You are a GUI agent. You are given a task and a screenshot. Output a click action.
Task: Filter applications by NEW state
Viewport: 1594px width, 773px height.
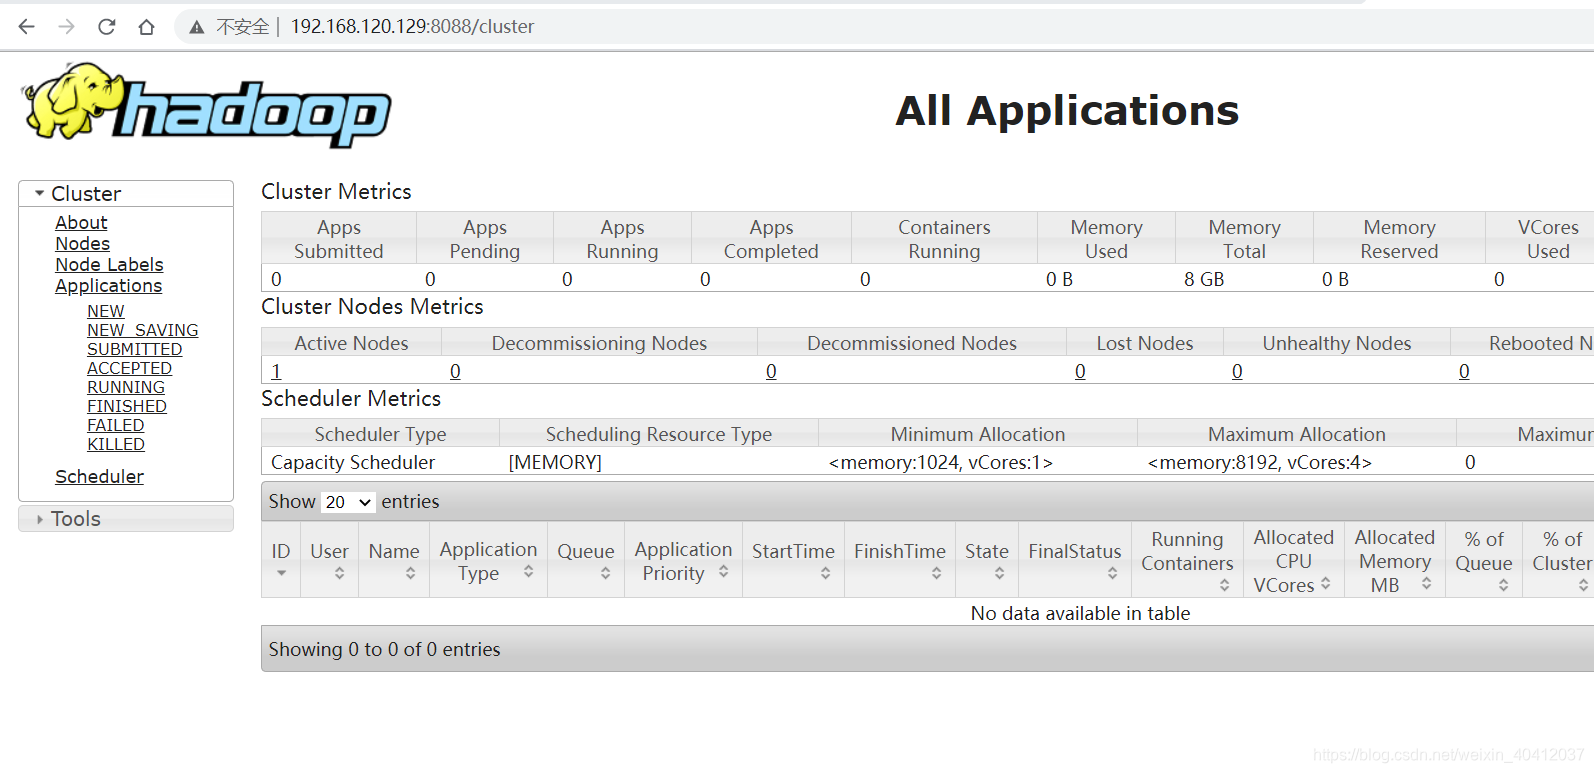pos(105,311)
